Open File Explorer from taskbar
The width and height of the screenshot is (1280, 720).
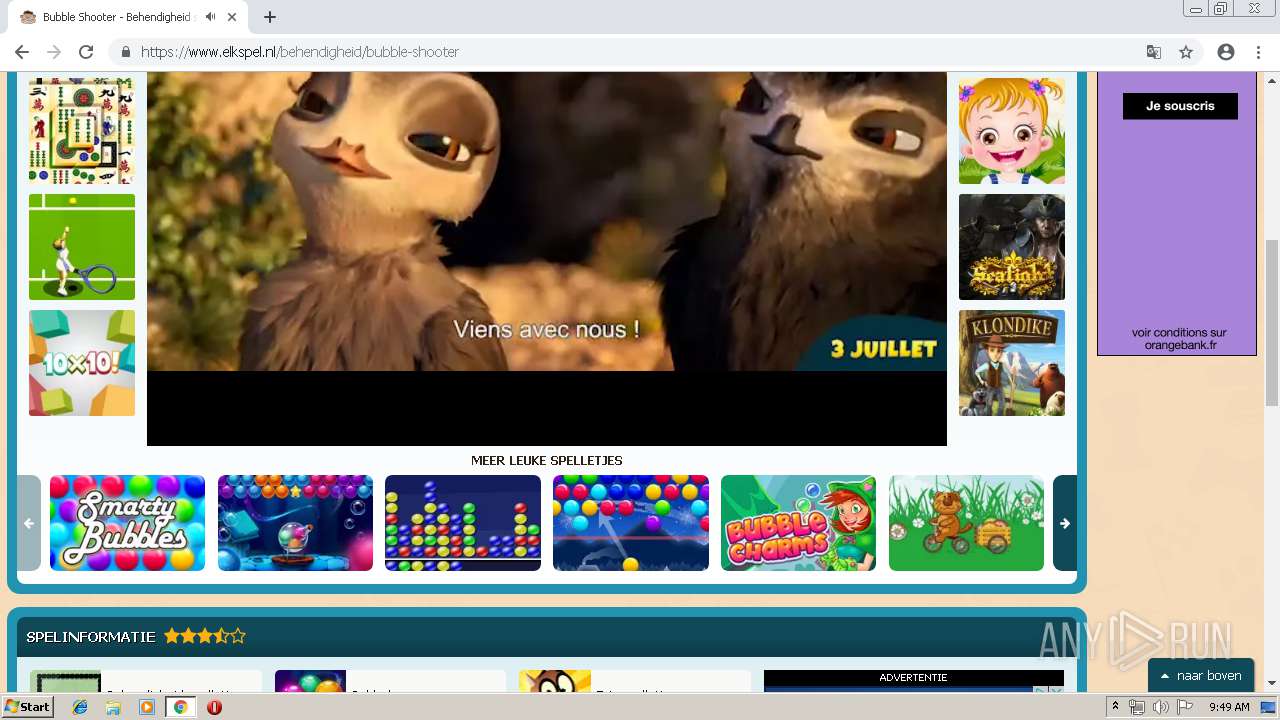point(113,707)
